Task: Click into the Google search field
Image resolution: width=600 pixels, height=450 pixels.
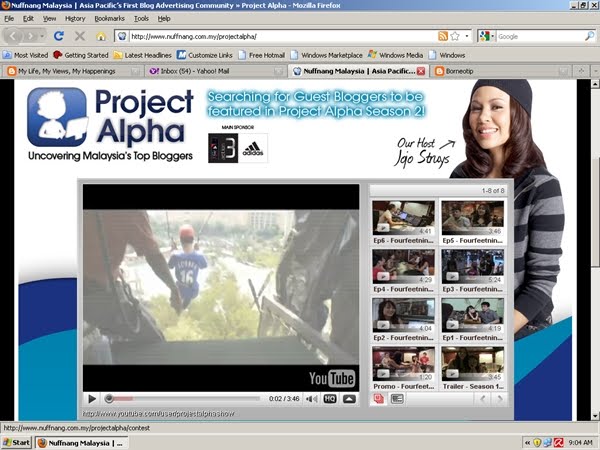Action: [540, 36]
